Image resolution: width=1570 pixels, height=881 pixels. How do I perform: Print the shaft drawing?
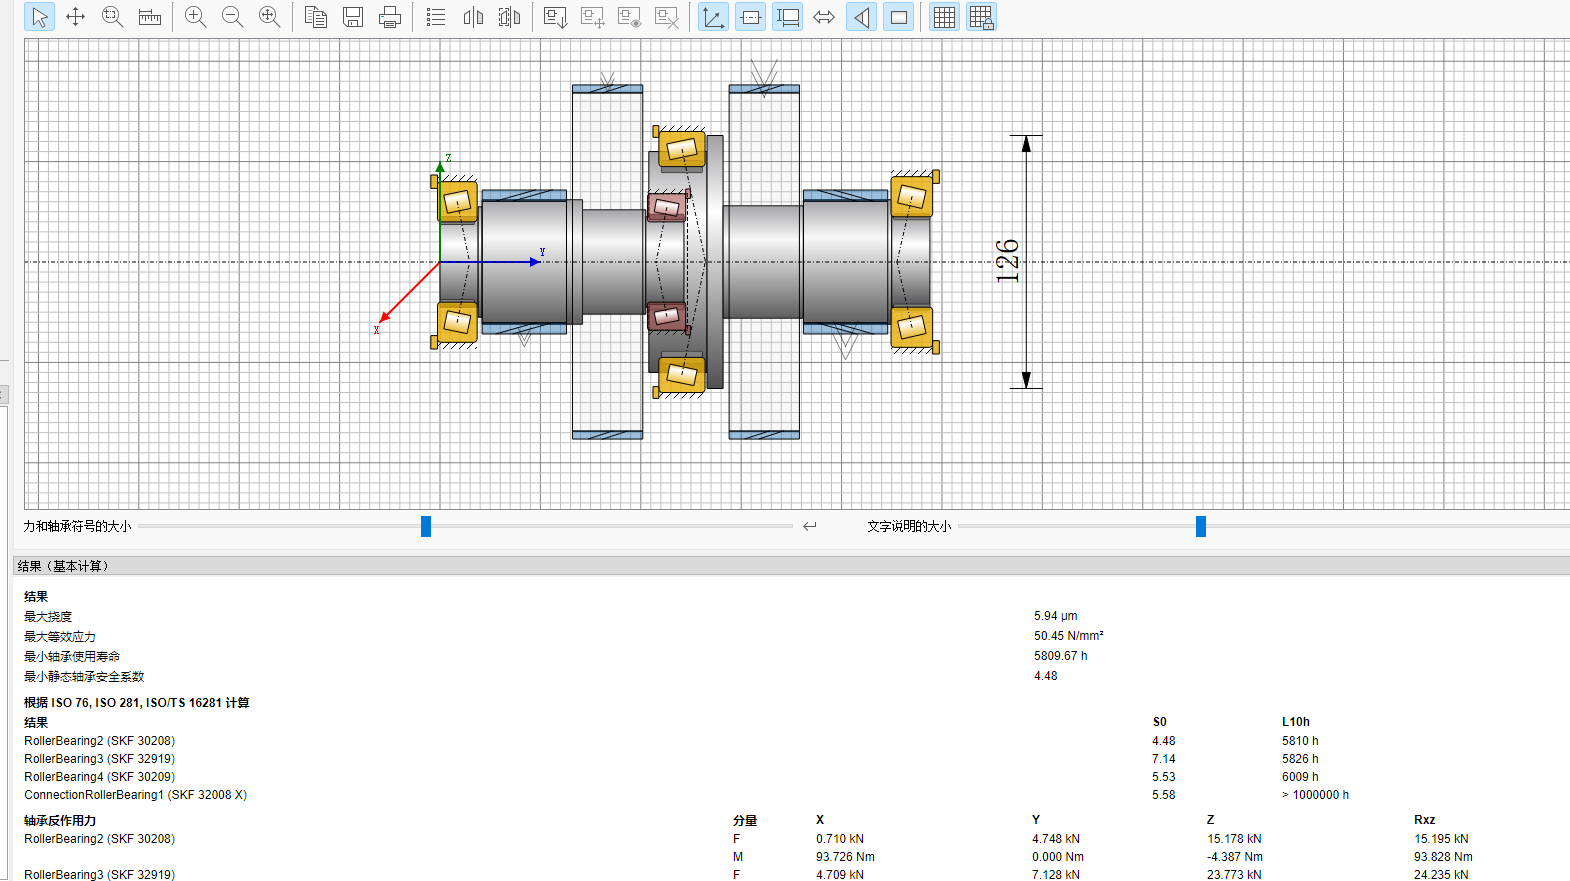pos(390,17)
